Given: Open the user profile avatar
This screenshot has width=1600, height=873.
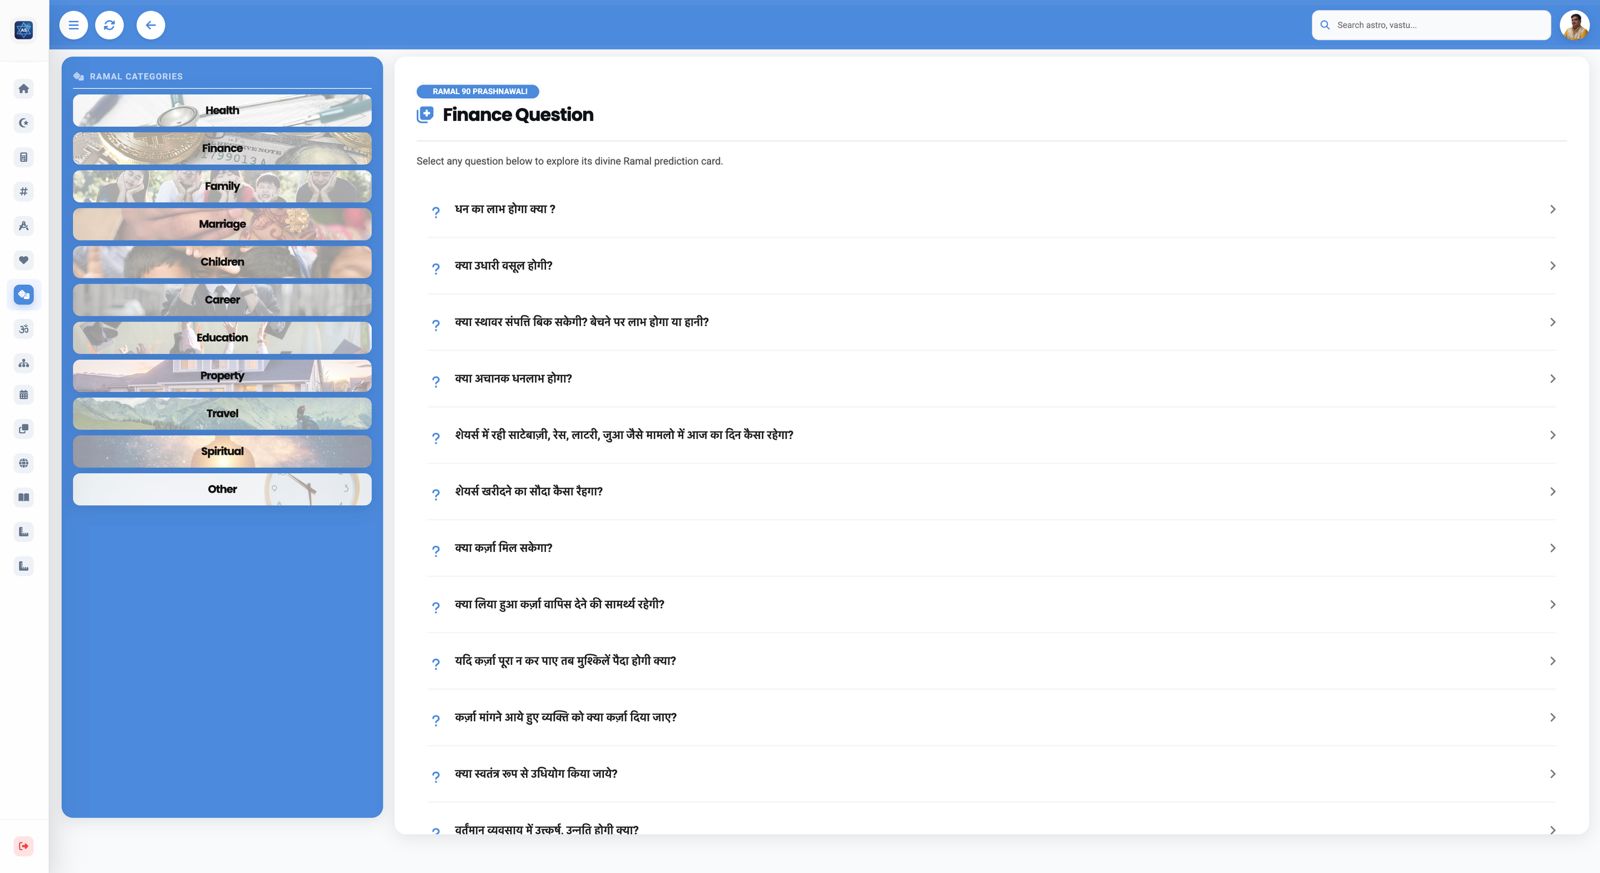Looking at the screenshot, I should pyautogui.click(x=1574, y=25).
